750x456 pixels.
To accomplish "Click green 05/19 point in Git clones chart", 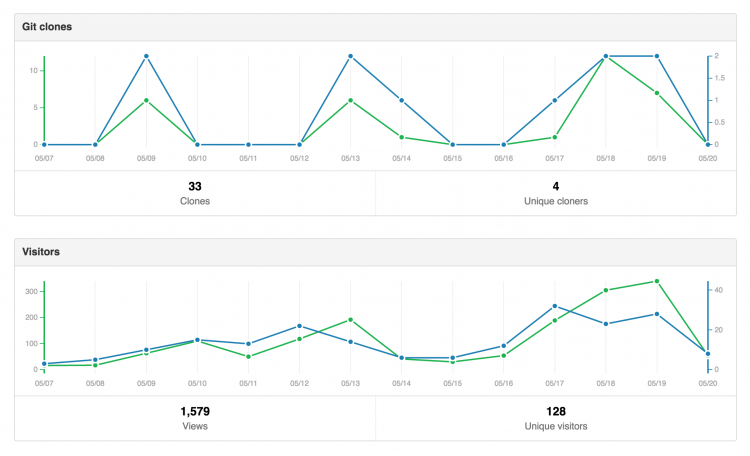I will tap(657, 93).
